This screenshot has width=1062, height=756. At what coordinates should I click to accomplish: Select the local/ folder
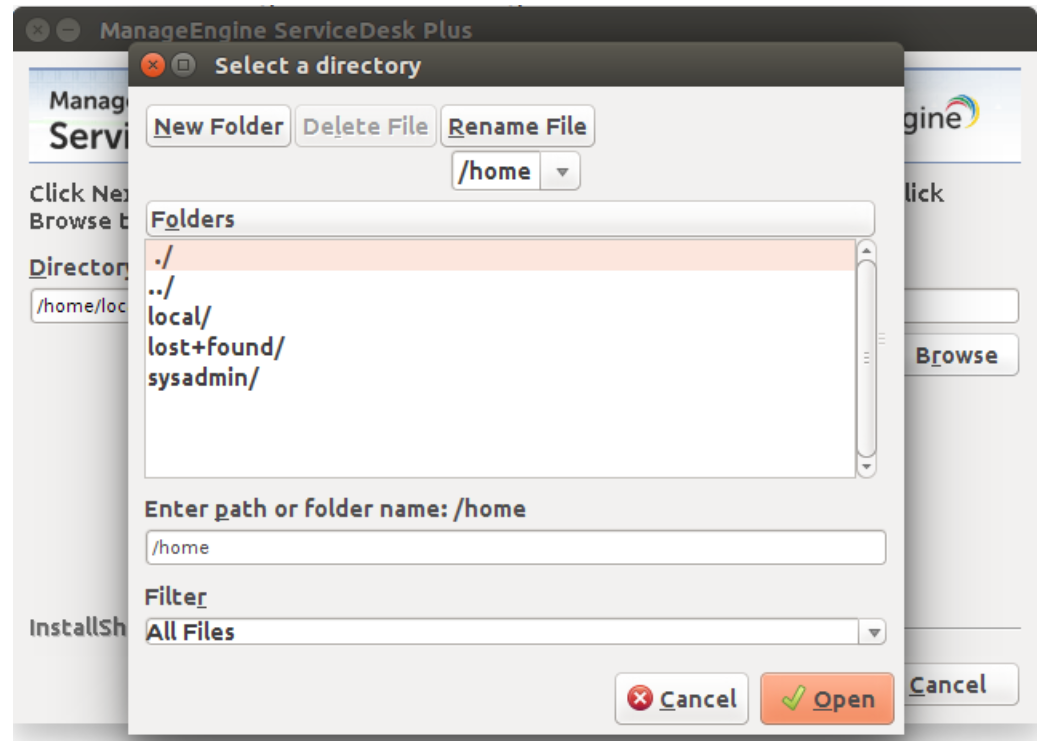pyautogui.click(x=179, y=316)
